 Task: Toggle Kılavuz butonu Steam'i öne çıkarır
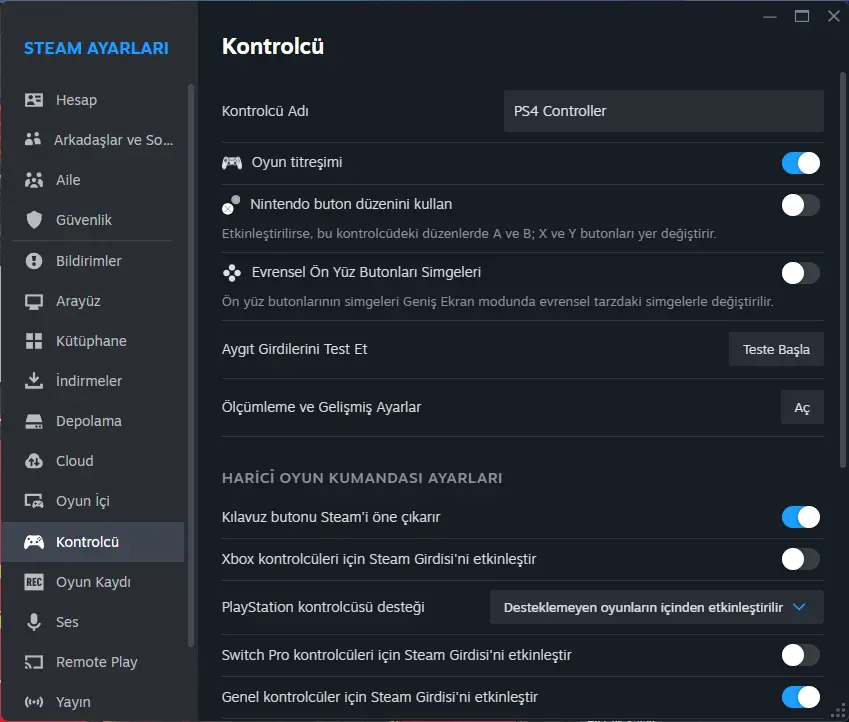point(800,517)
